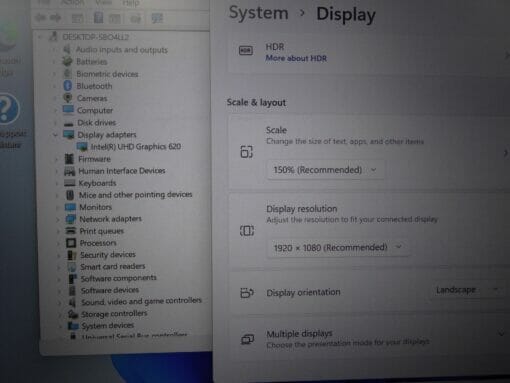The image size is (510, 383).
Task: Select the Mice and other pointing devices icon
Action: 70,195
